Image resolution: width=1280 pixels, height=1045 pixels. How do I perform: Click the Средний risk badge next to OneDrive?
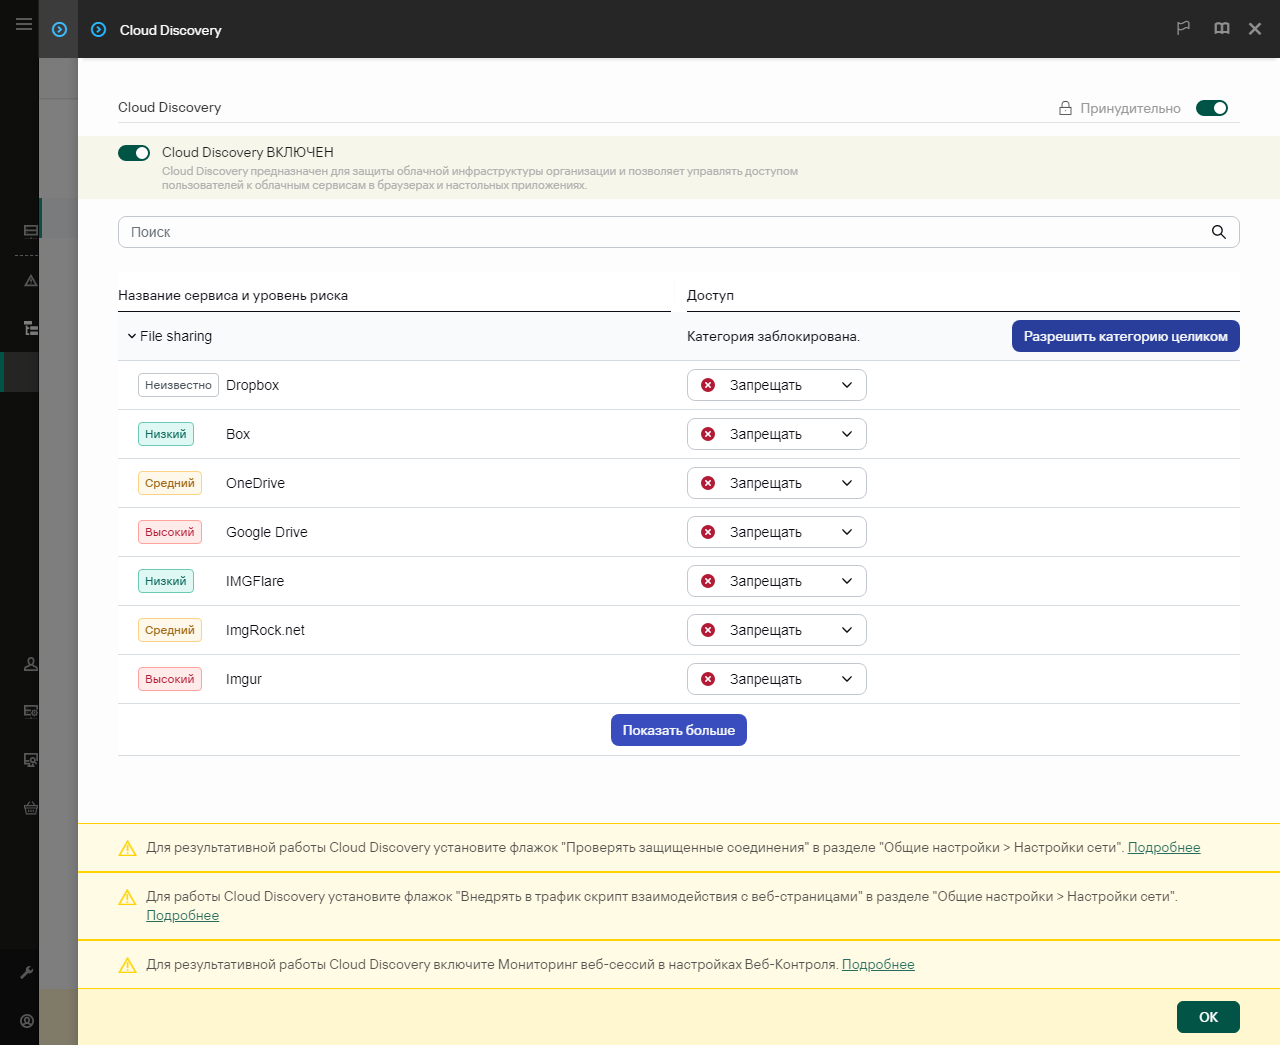(169, 482)
